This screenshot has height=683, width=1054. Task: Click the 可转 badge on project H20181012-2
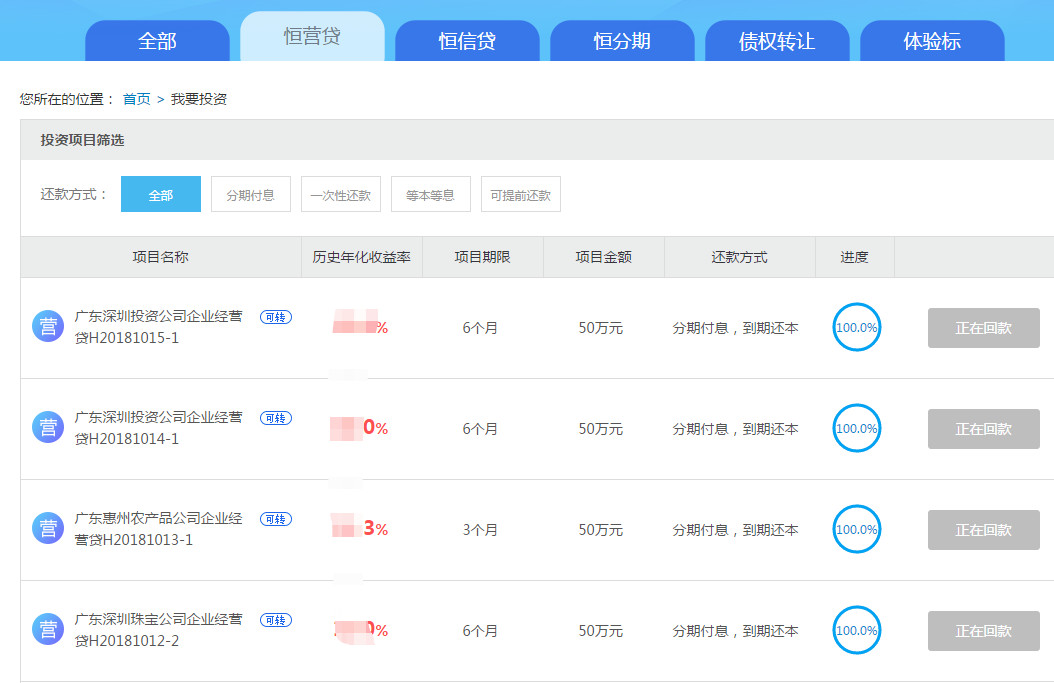click(276, 620)
